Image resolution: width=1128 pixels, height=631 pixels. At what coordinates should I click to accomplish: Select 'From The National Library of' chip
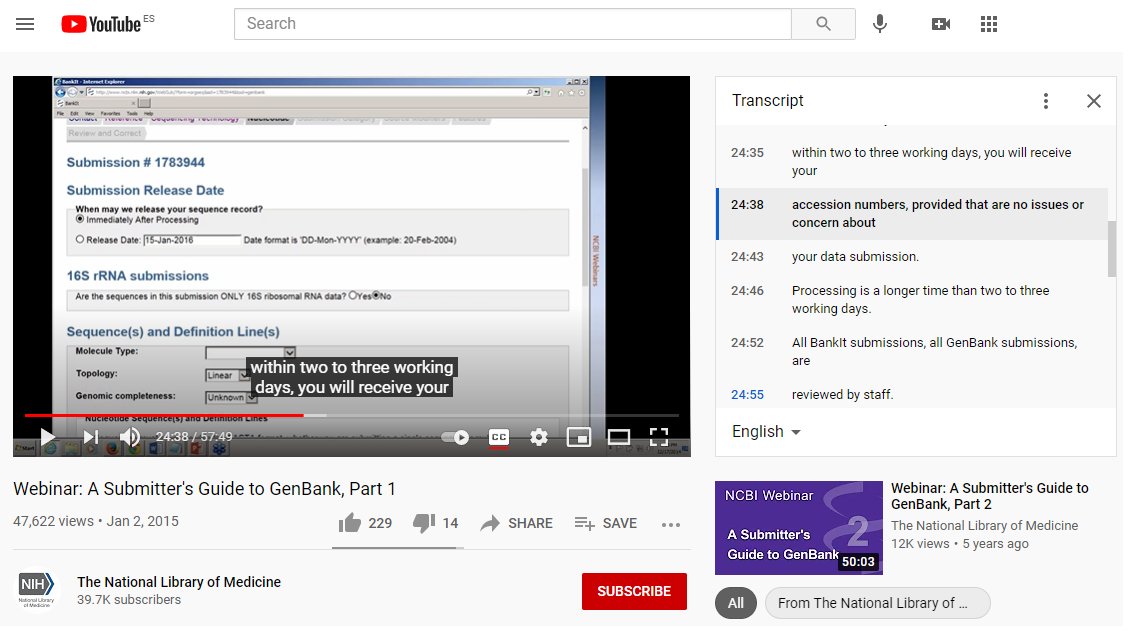tap(878, 603)
